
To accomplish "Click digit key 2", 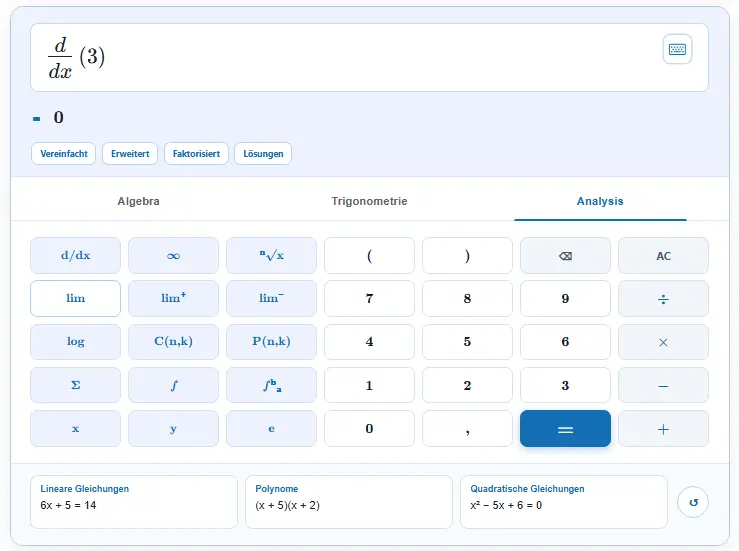I will (467, 385).
